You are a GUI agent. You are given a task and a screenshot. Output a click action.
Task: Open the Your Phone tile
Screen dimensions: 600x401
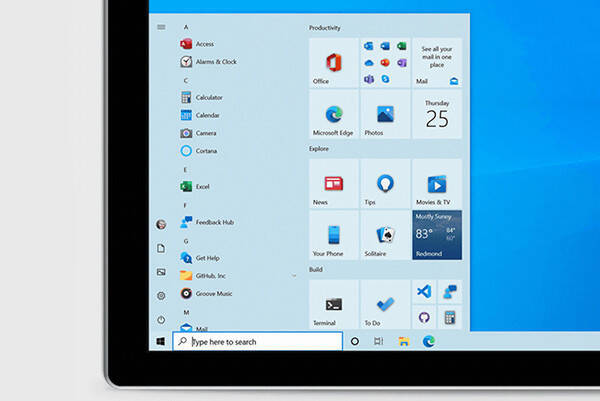pyautogui.click(x=334, y=236)
